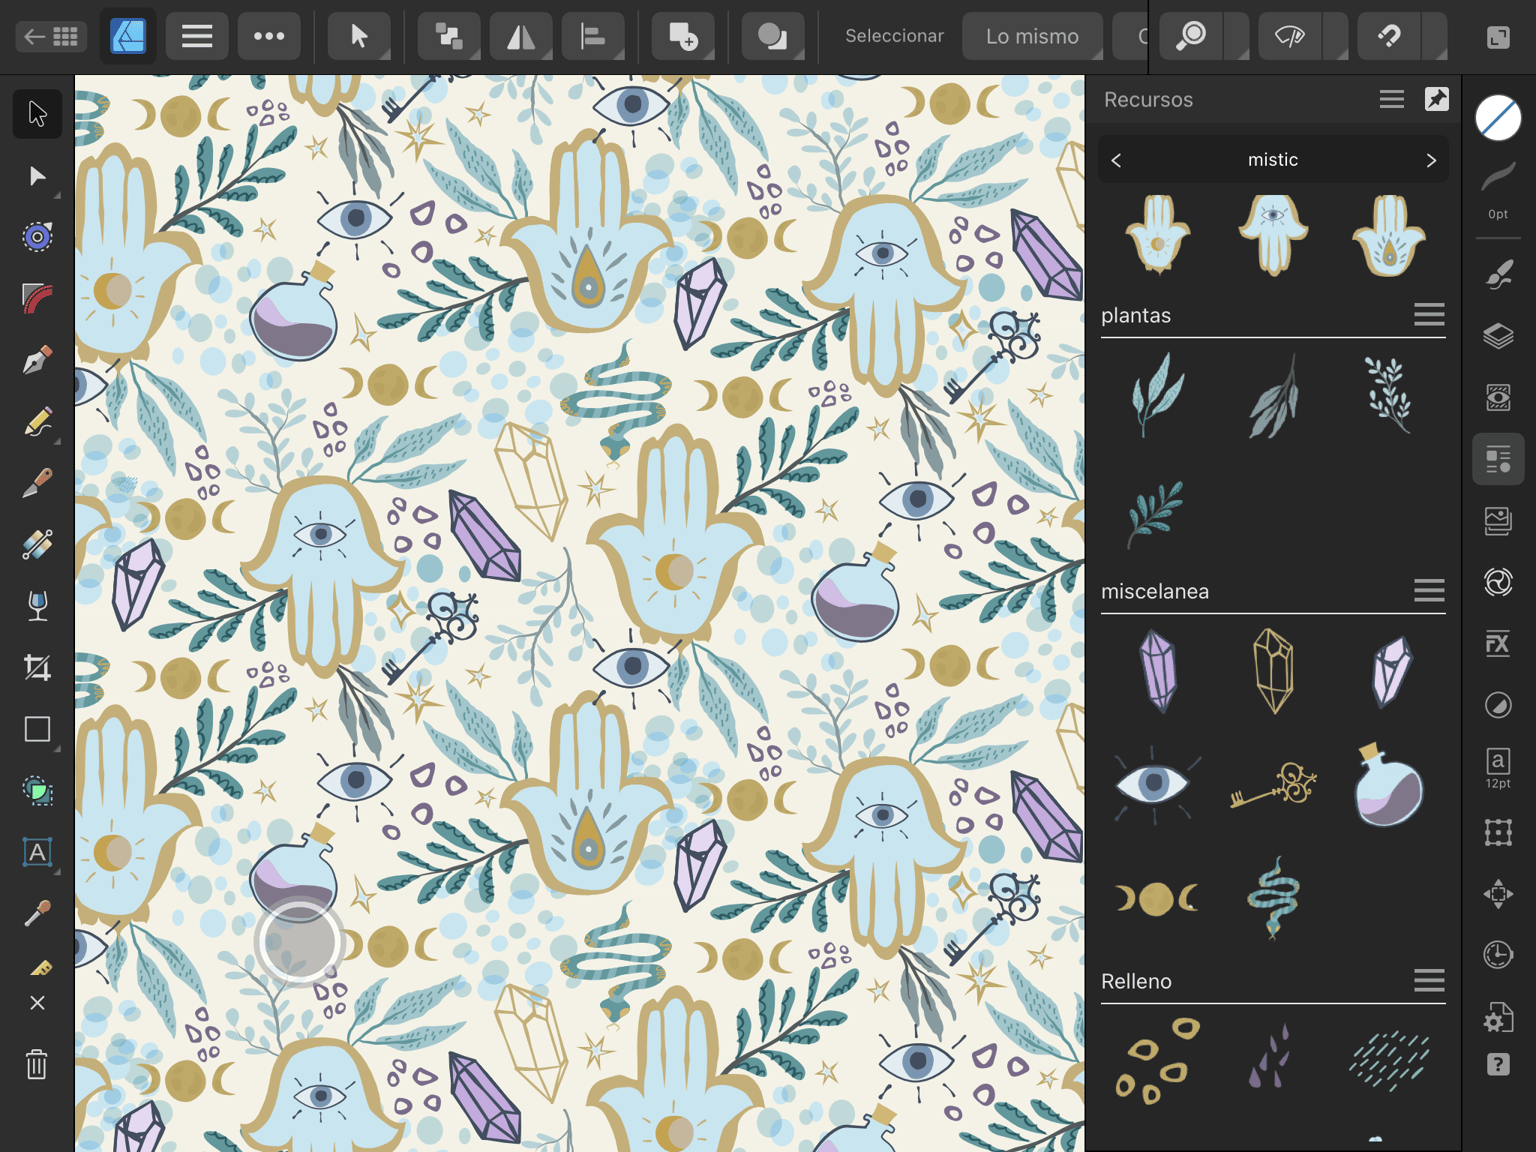This screenshot has width=1536, height=1152.
Task: Open the arrange order toolbar option
Action: [449, 37]
